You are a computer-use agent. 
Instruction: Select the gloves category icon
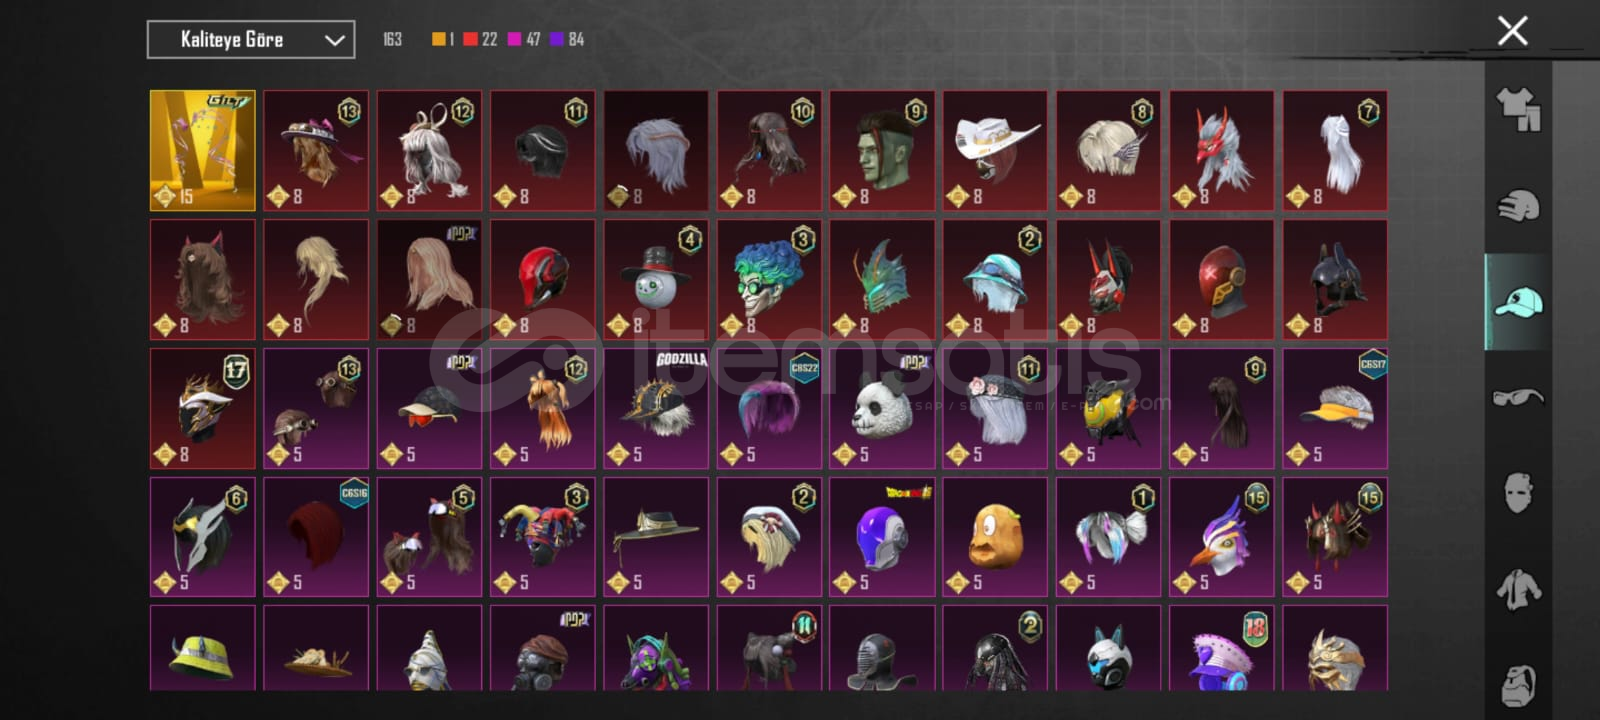click(x=1518, y=206)
